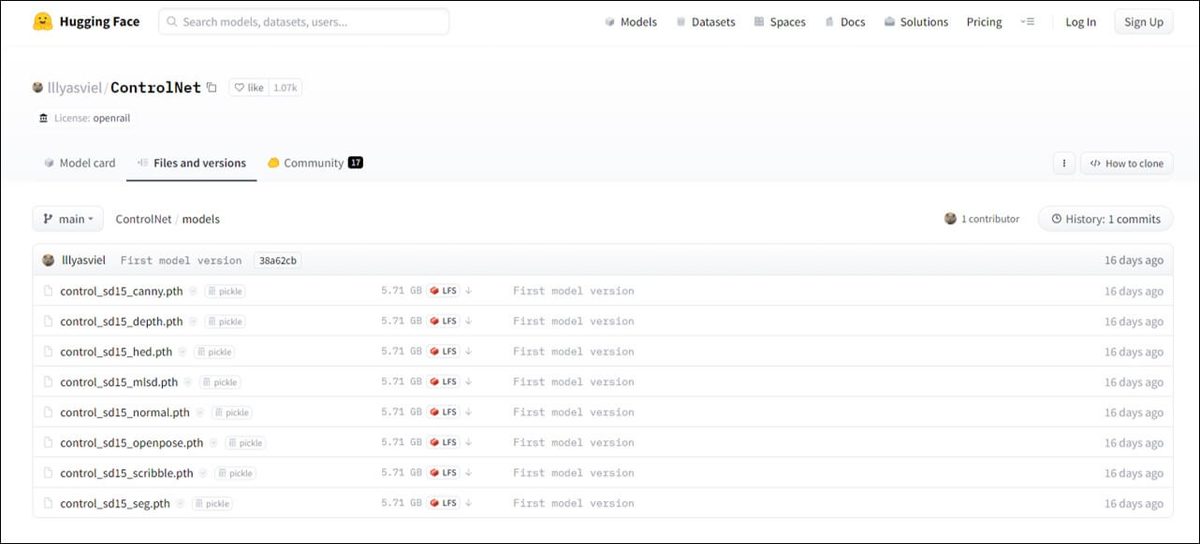Click First model version for control_sd15_seg.pth
This screenshot has width=1200, height=544.
click(x=573, y=503)
